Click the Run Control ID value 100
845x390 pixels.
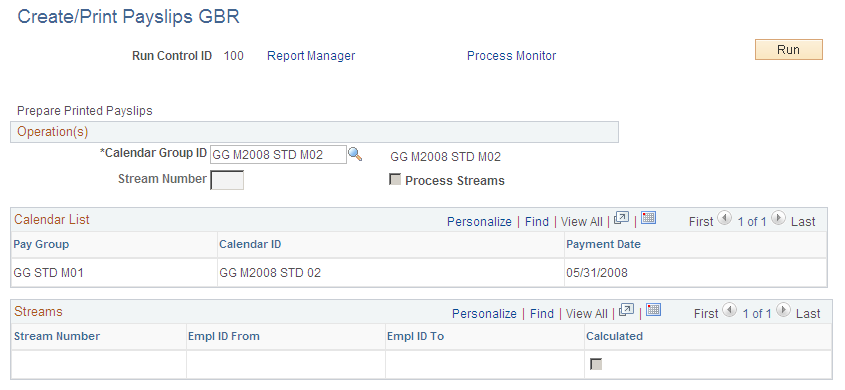(233, 55)
